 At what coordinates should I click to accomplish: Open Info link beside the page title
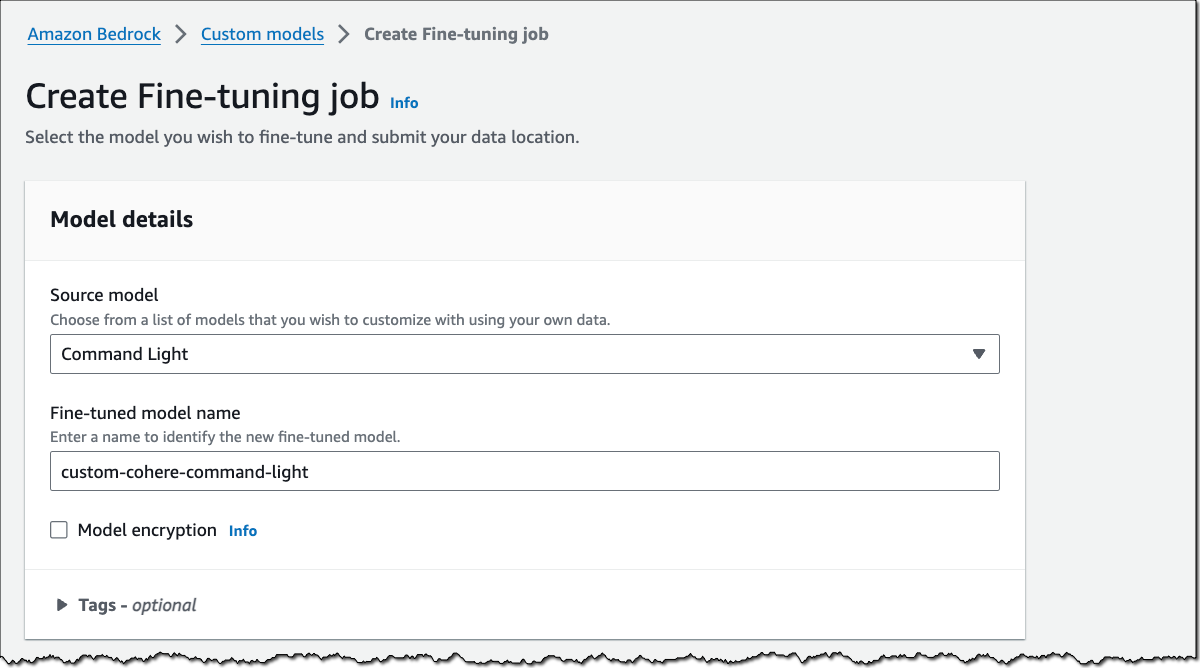(x=404, y=103)
